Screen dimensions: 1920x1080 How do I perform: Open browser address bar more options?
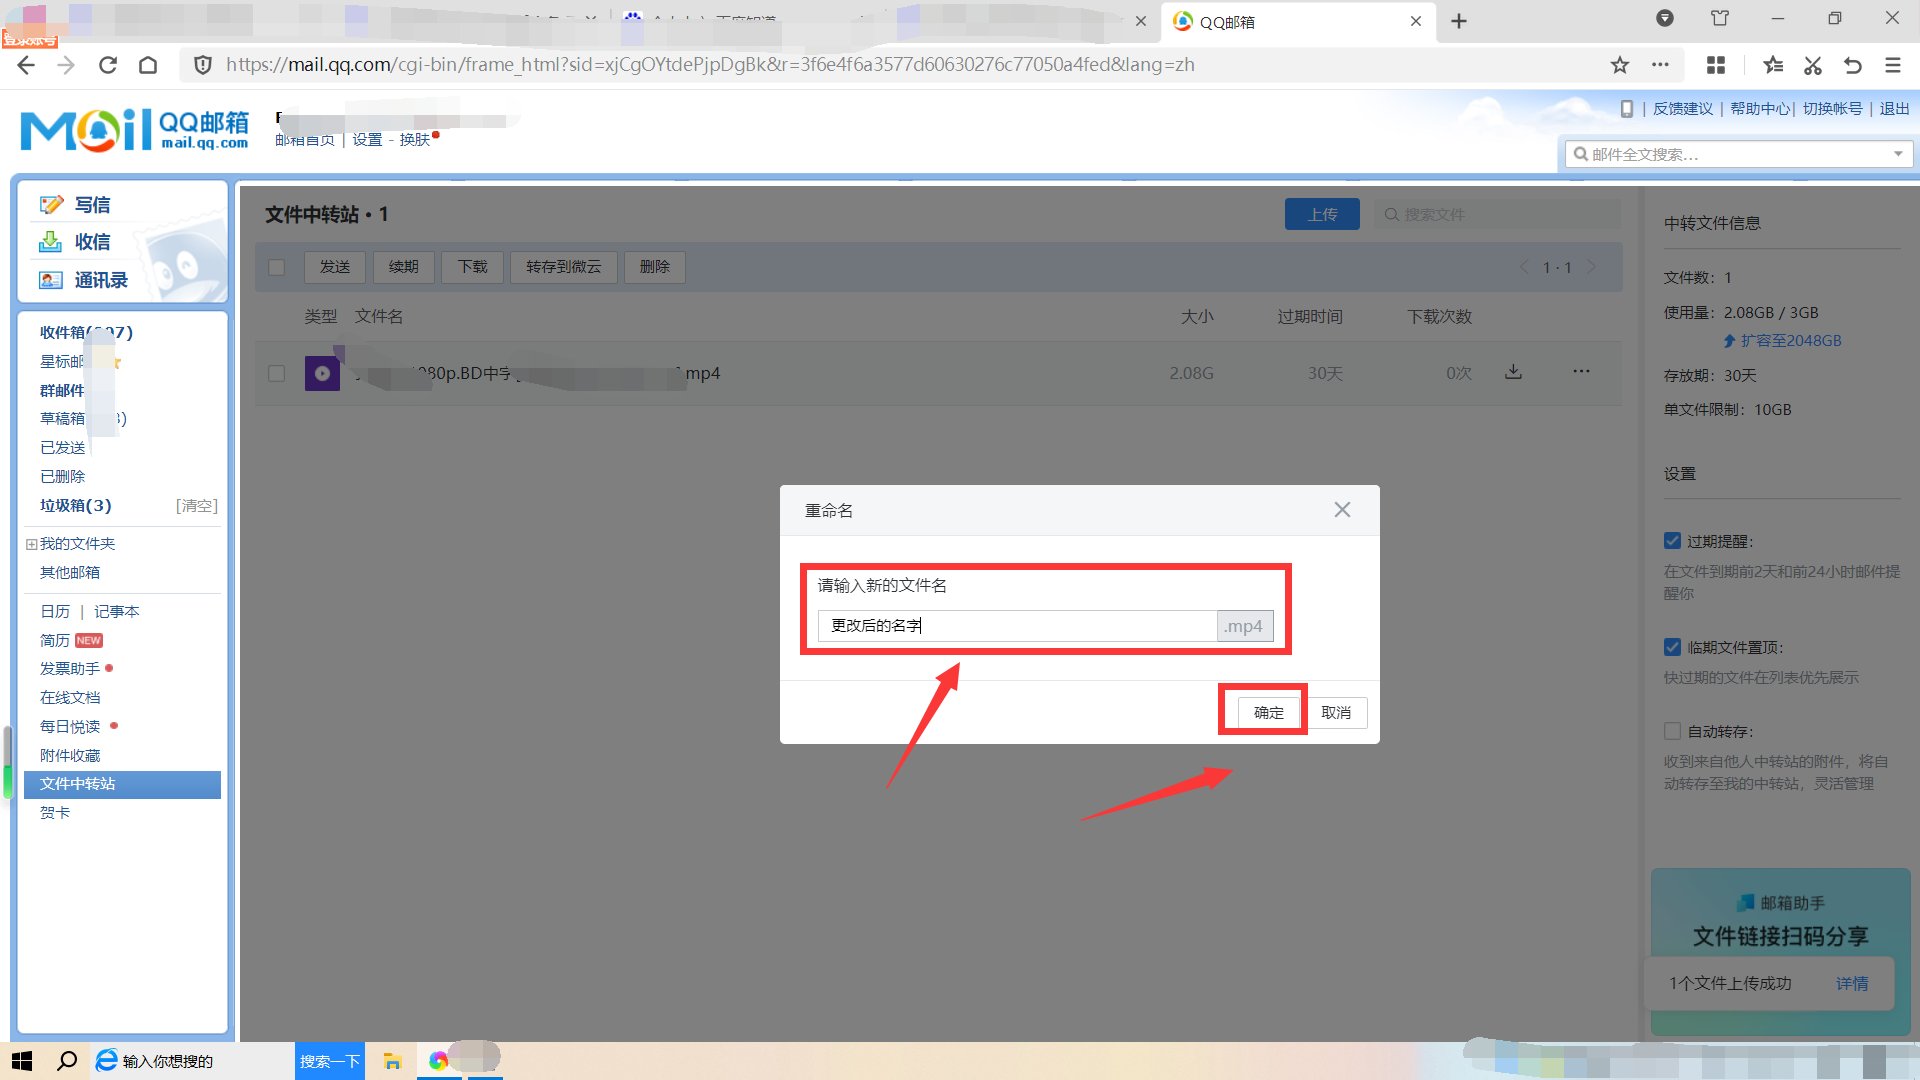point(1660,65)
